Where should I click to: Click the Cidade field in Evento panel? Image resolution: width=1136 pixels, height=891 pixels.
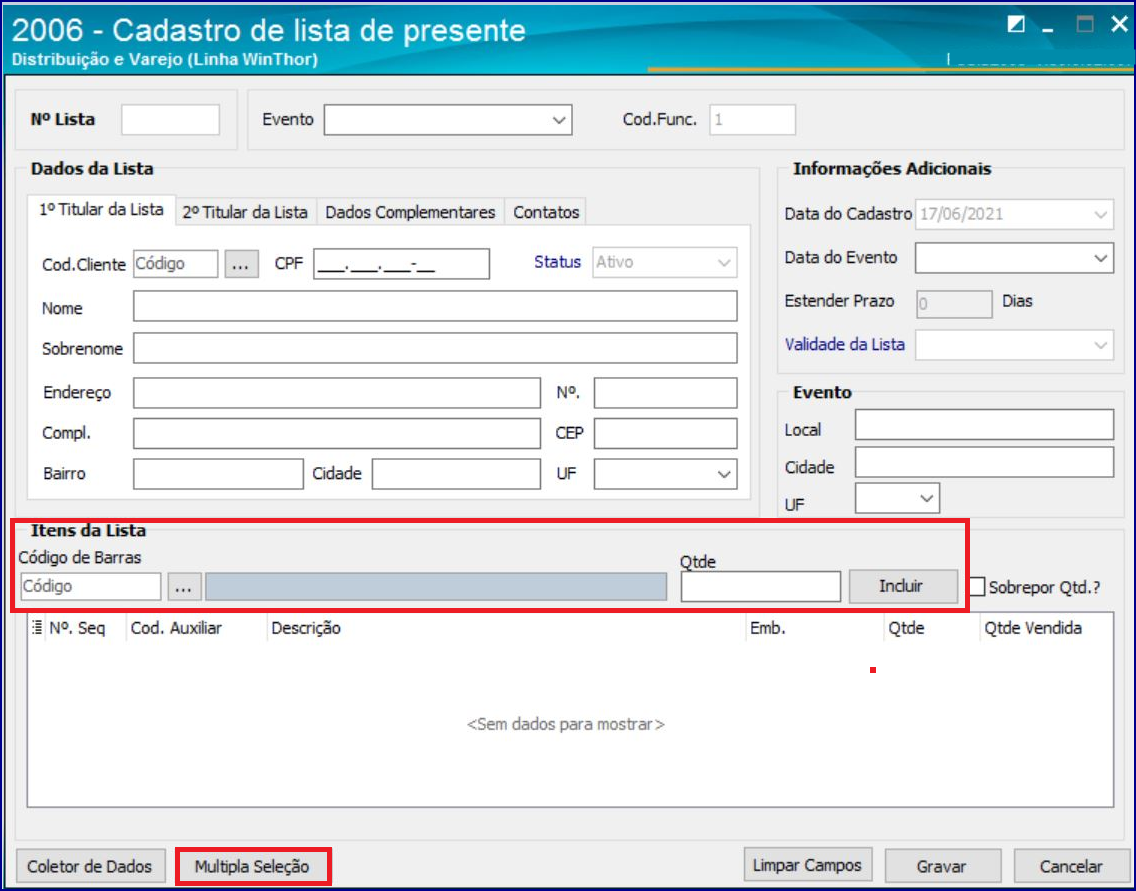[x=984, y=462]
